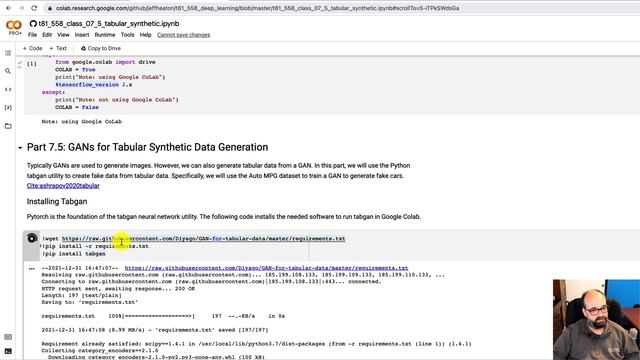Image resolution: width=640 pixels, height=360 pixels.
Task: Open the output options dots of running cell
Action: (32, 269)
